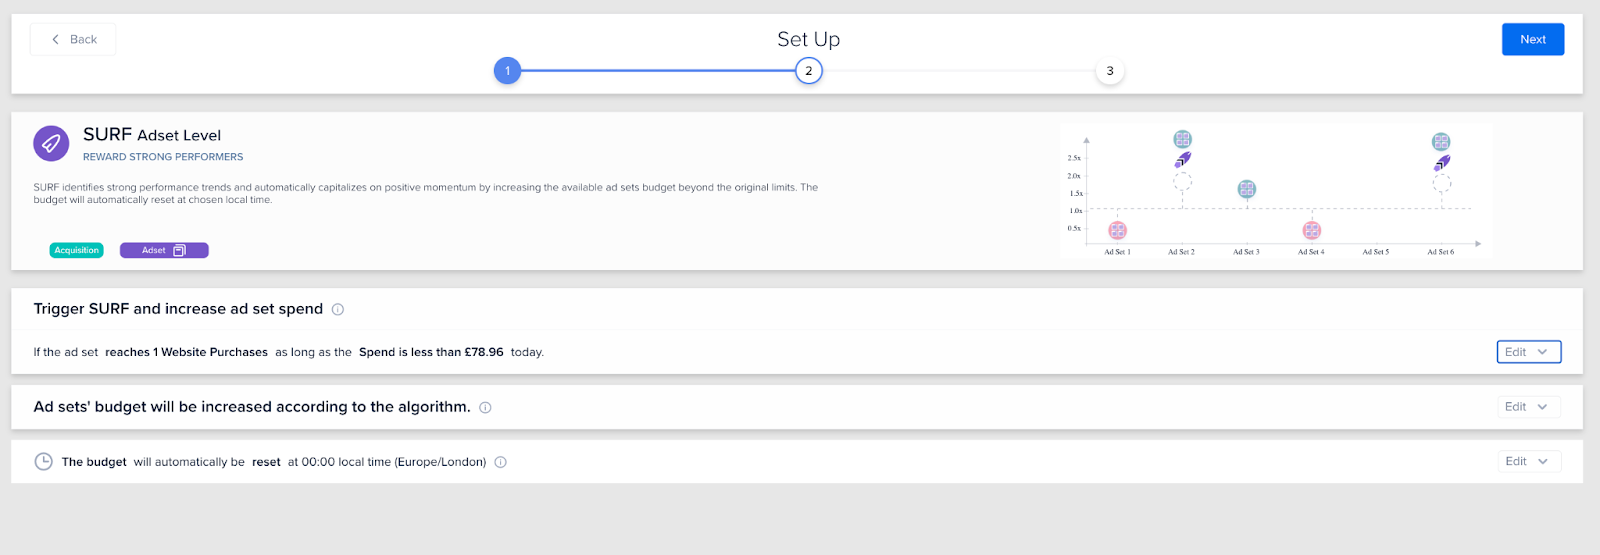Click the blue Ad Set 3 chart marker
Image resolution: width=1600 pixels, height=555 pixels.
(x=1246, y=189)
